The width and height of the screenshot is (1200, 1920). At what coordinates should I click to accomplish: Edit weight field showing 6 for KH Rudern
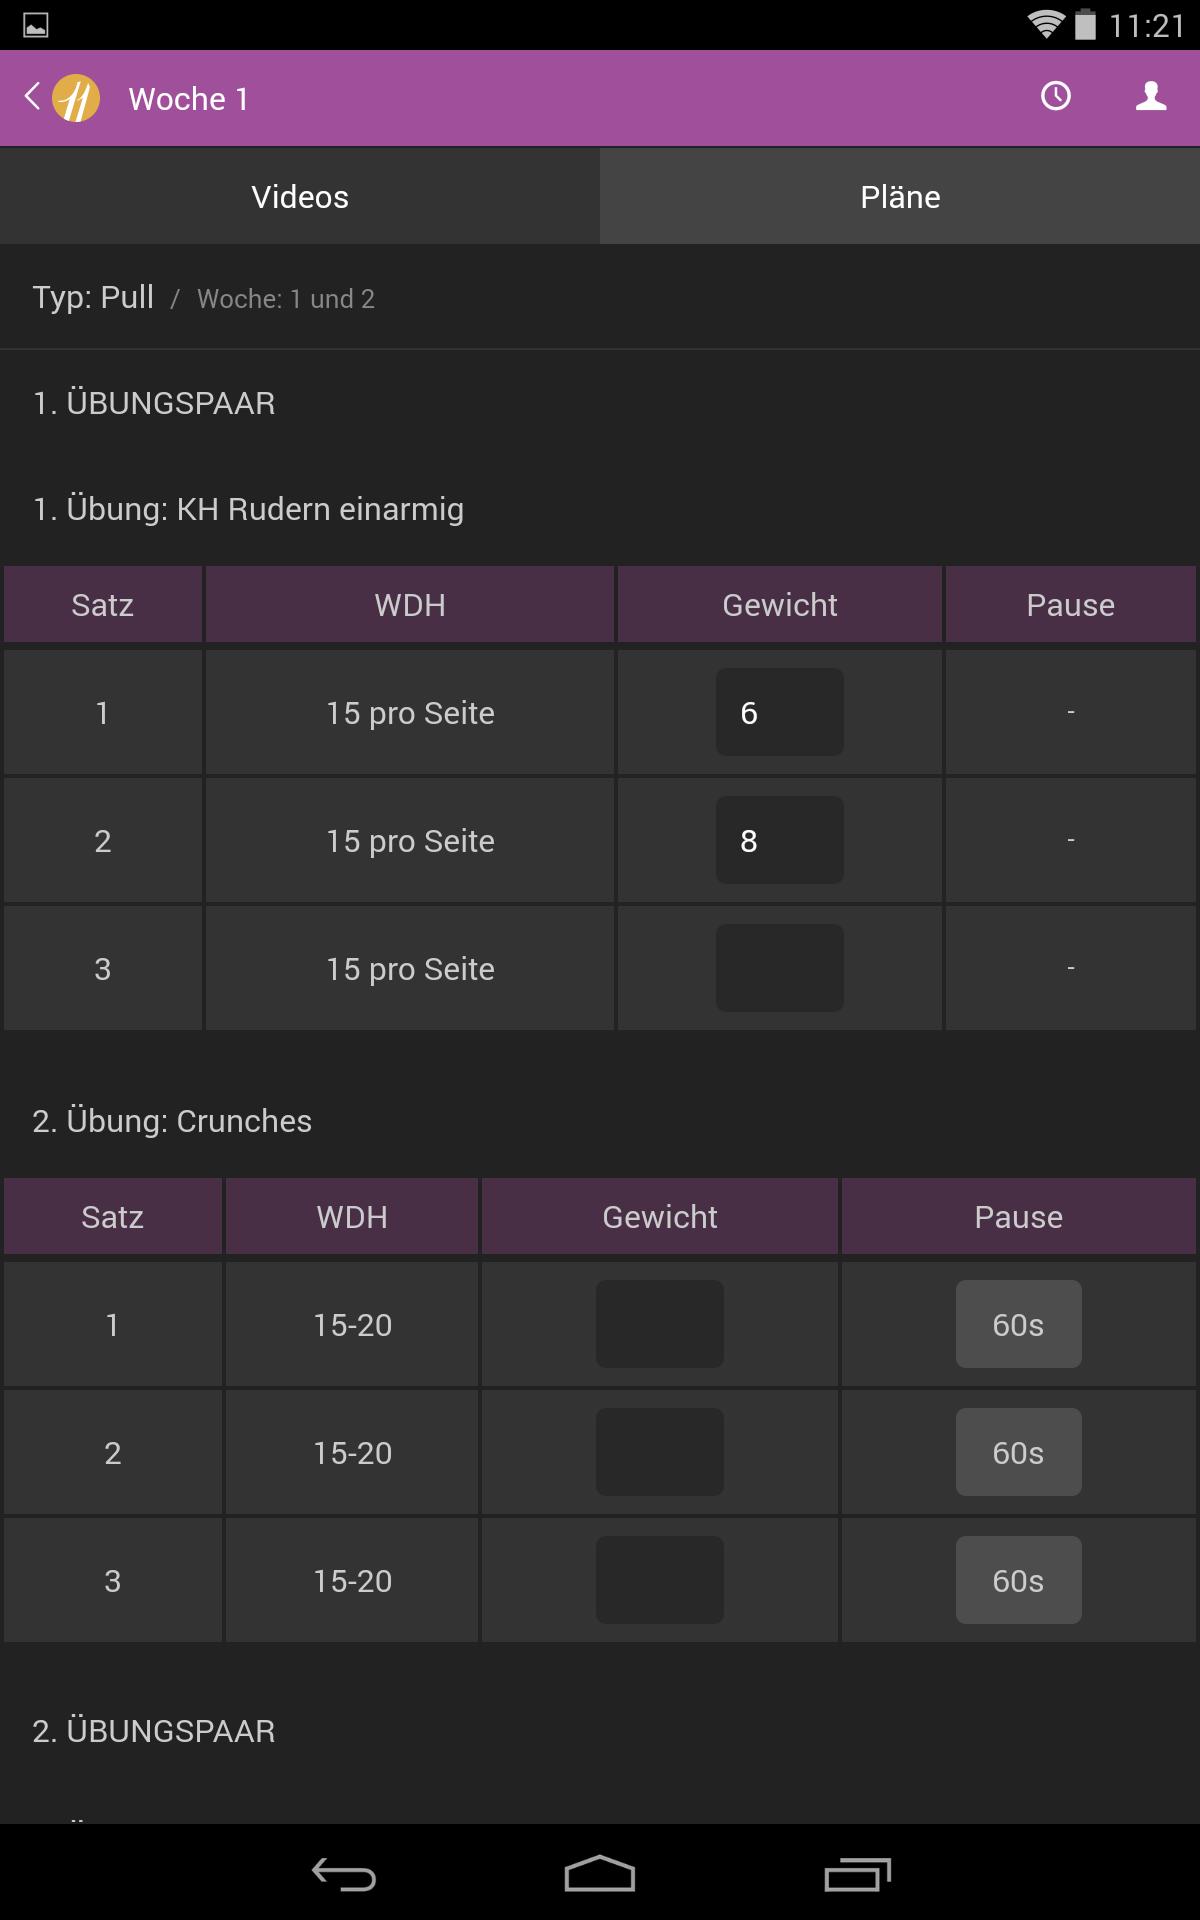[x=779, y=712]
